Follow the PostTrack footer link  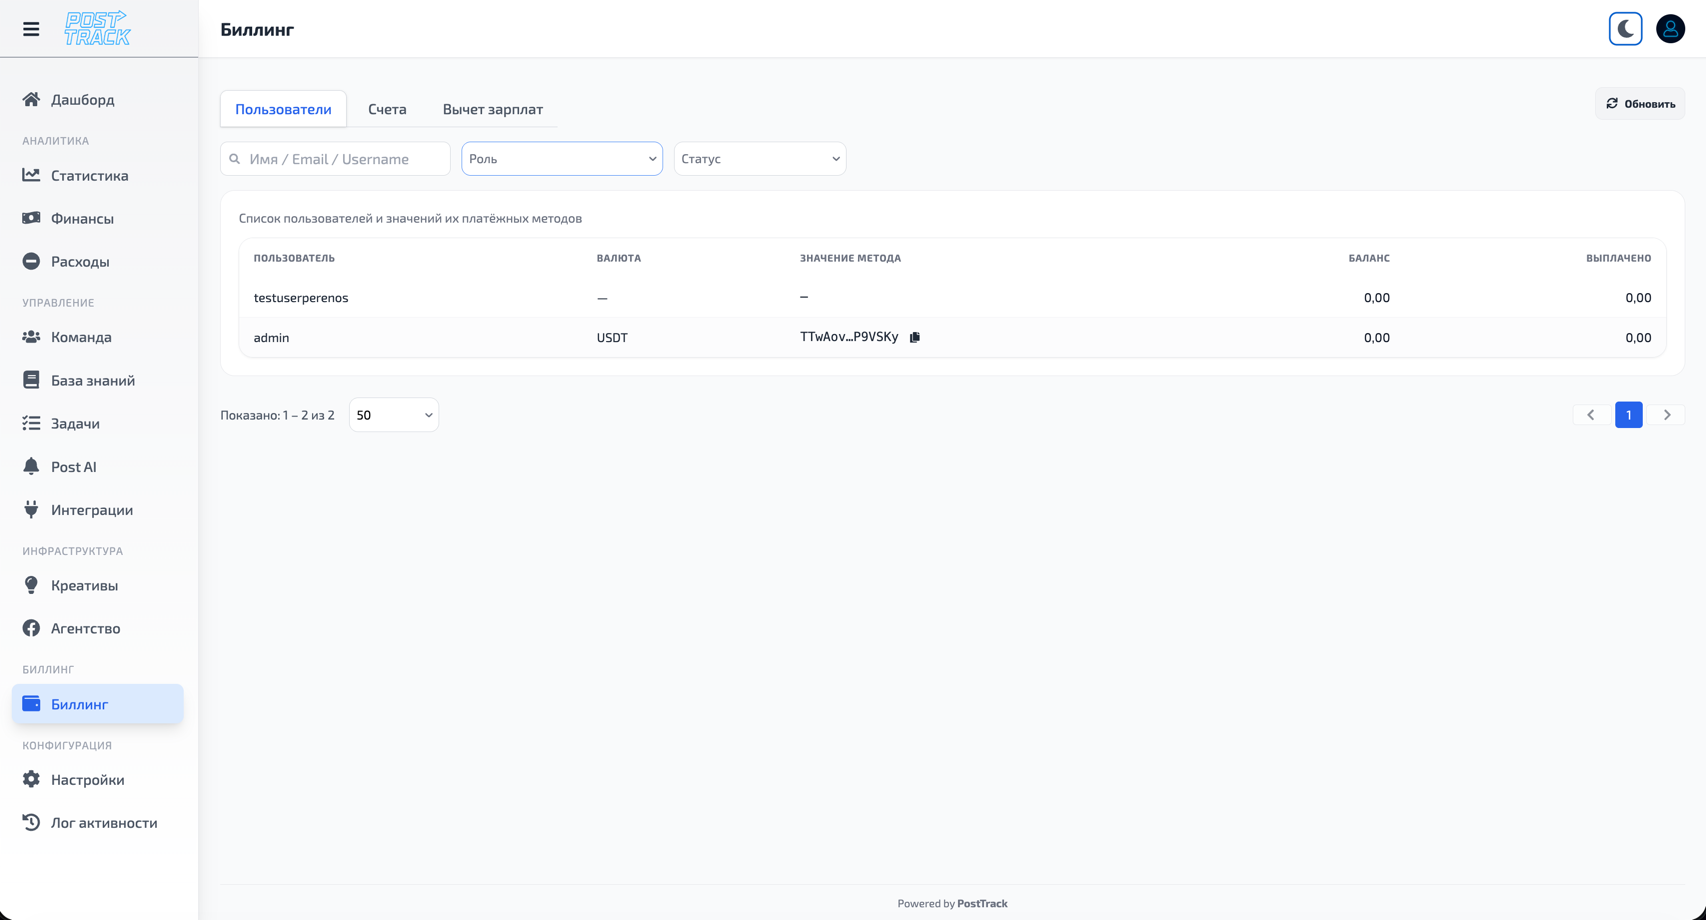tap(982, 904)
